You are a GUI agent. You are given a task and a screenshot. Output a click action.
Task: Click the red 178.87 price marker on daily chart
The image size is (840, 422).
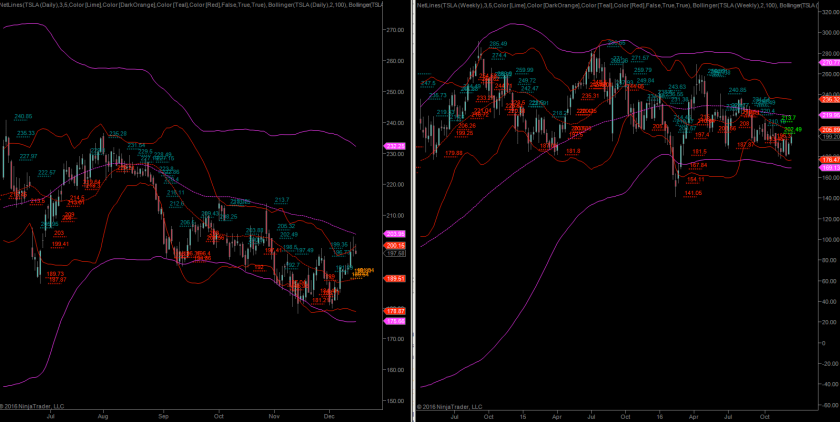[x=395, y=311]
